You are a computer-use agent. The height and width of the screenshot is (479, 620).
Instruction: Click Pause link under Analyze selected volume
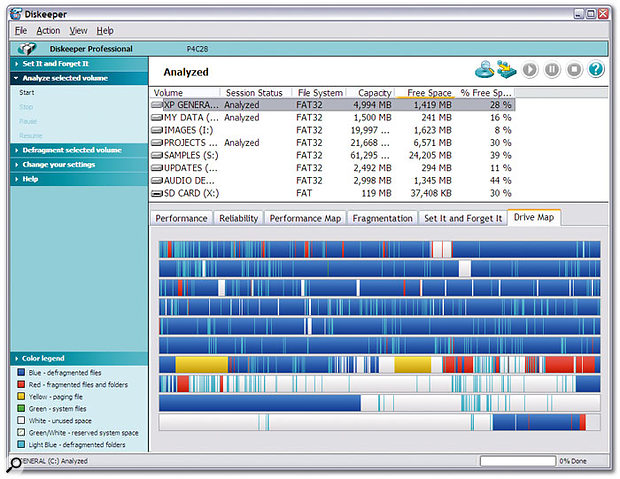[28, 121]
